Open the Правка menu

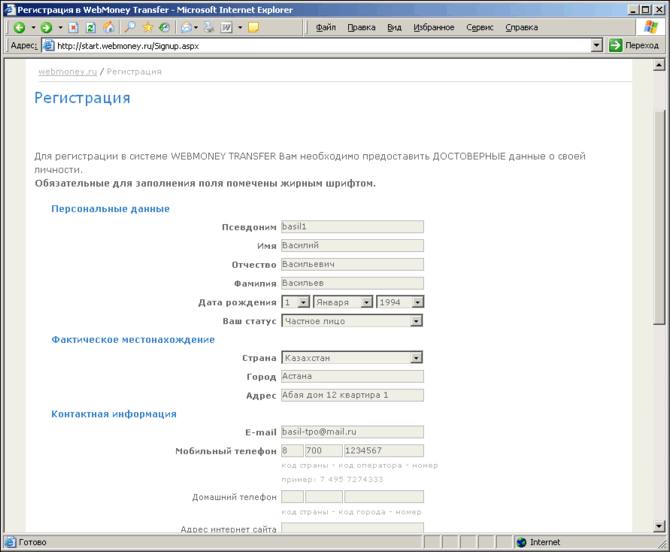point(361,27)
